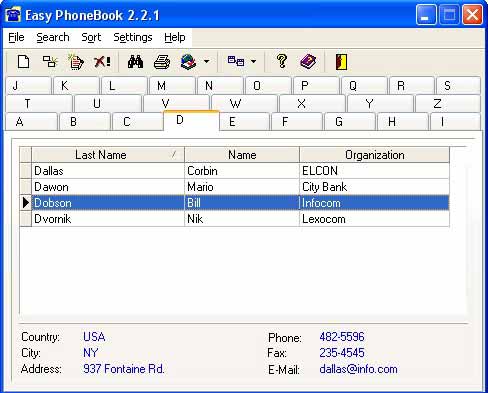Click the edit record icon

click(76, 62)
